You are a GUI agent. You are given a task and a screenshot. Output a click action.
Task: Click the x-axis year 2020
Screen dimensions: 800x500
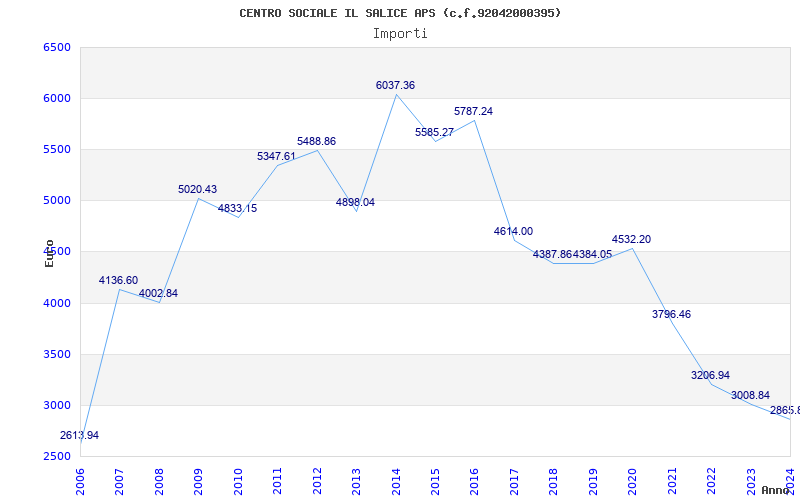coord(633,482)
